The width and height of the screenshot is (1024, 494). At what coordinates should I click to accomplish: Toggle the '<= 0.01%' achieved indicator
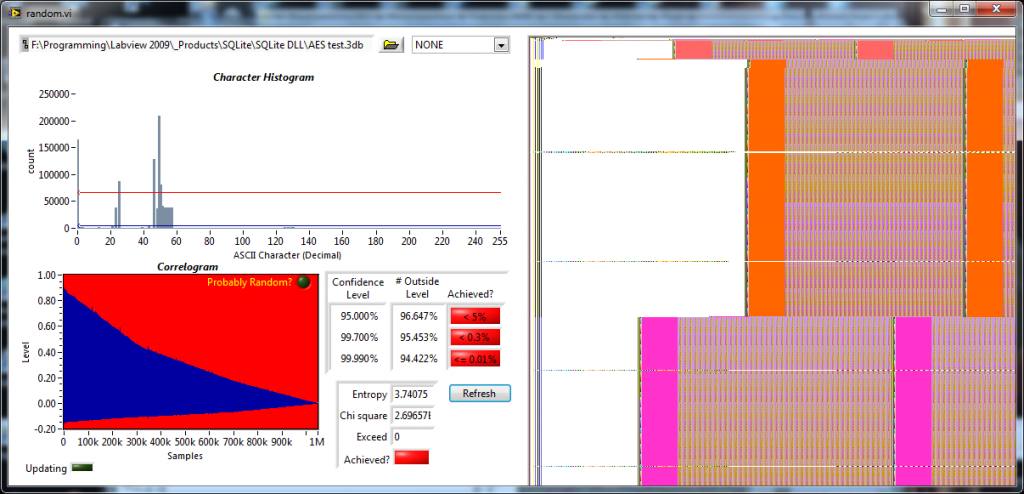(475, 358)
